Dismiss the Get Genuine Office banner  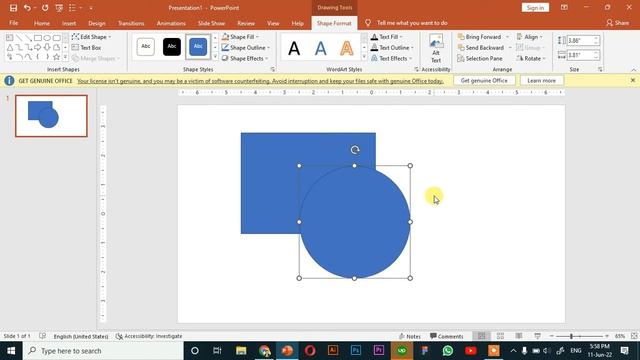click(x=633, y=80)
